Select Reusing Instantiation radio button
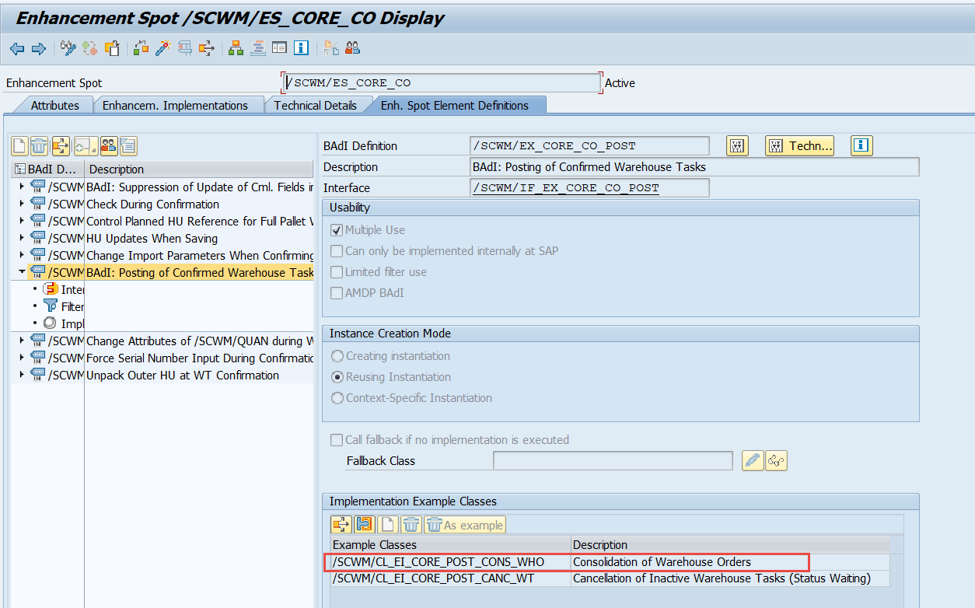The image size is (975, 608). click(337, 377)
